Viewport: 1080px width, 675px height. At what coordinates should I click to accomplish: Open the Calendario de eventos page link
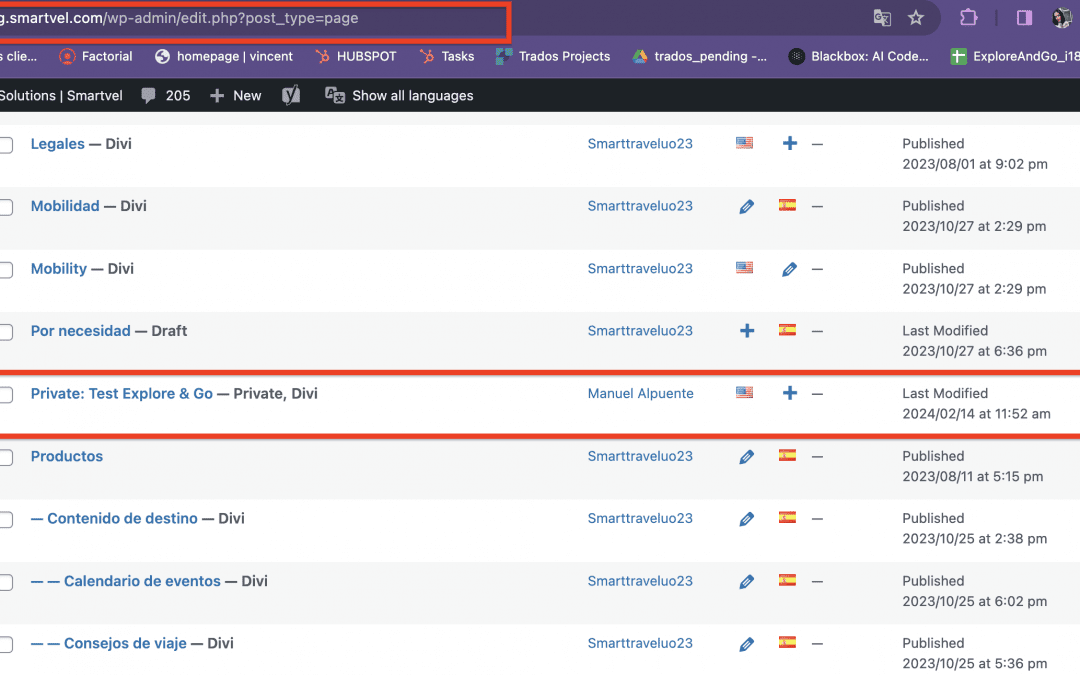coord(142,581)
